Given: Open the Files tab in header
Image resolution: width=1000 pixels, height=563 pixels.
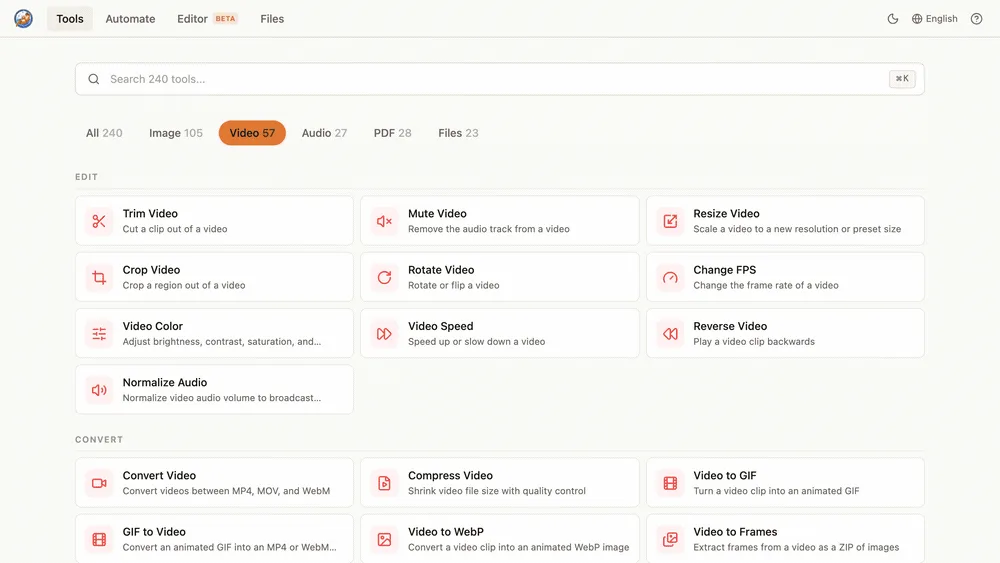Looking at the screenshot, I should pos(272,18).
